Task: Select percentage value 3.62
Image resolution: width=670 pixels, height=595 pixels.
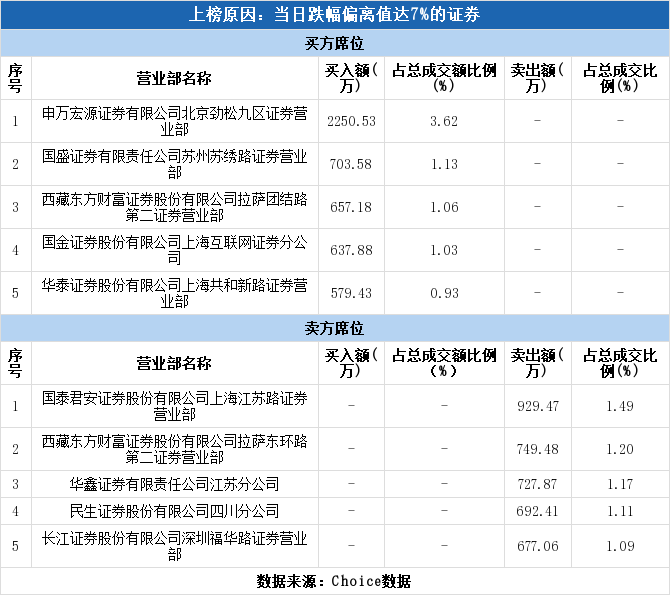Action: point(444,121)
